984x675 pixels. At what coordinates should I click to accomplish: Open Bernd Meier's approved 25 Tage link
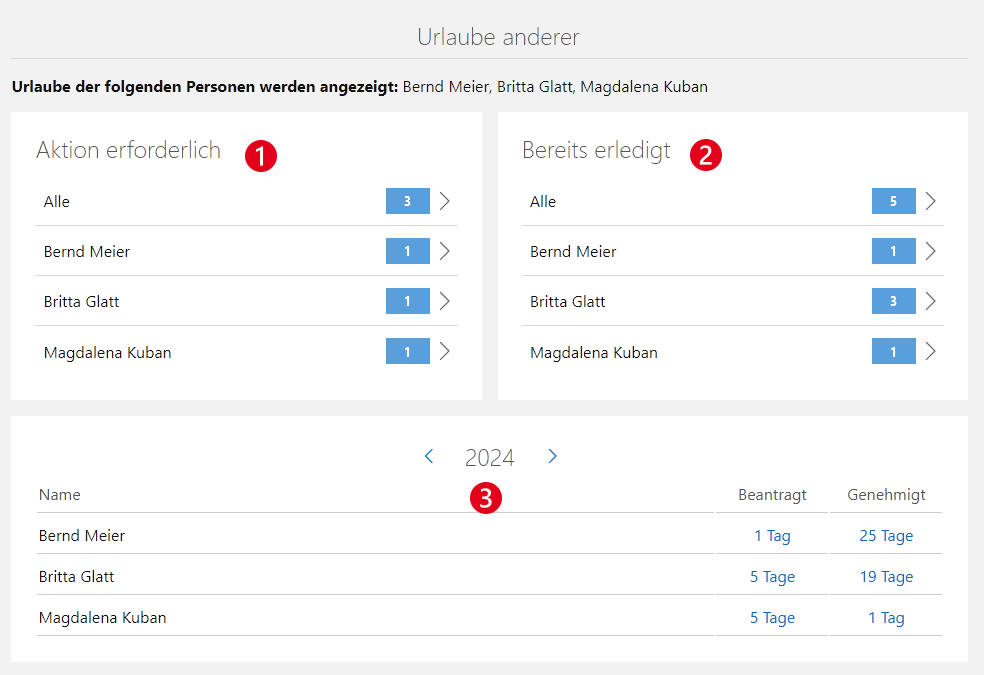tap(886, 536)
